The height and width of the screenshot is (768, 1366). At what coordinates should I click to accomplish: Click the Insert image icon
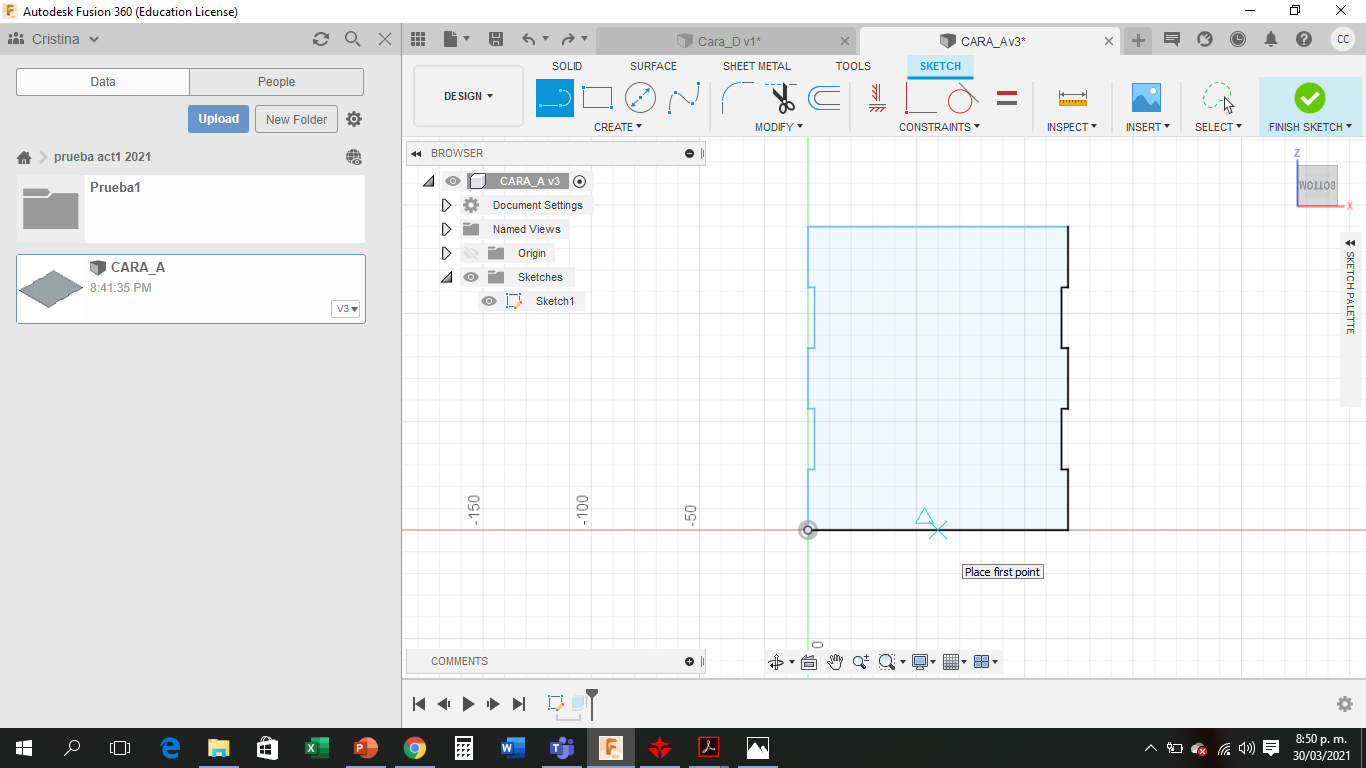[1146, 98]
